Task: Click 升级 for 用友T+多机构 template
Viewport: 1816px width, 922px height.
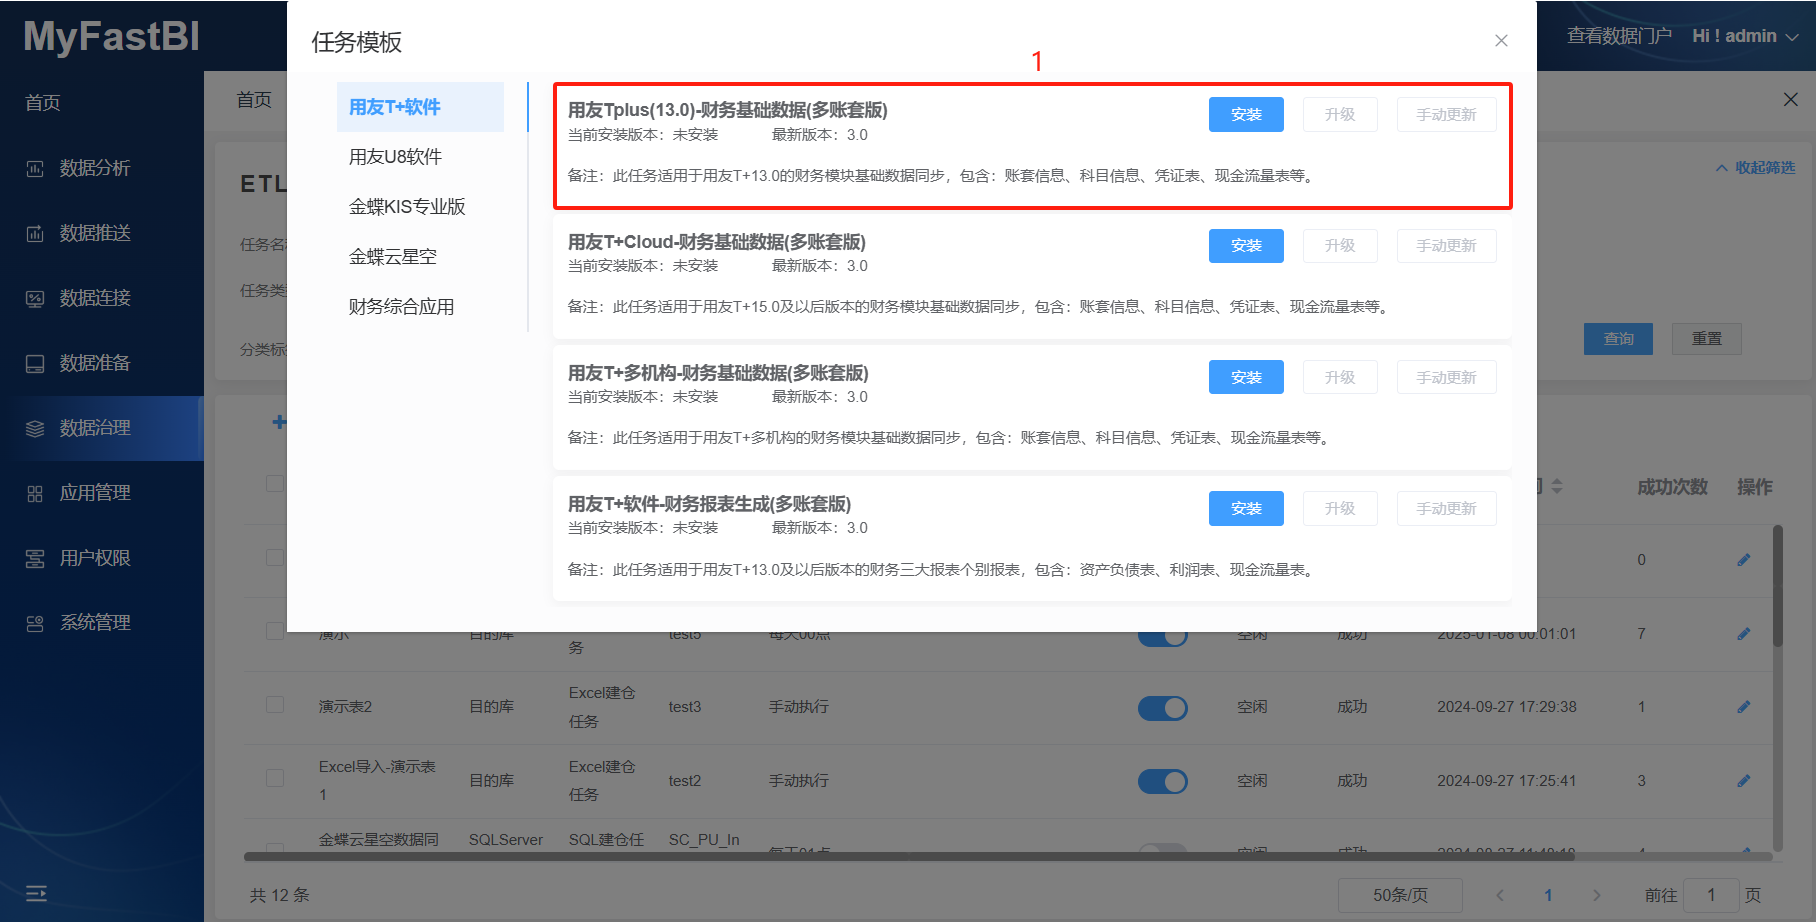Action: coord(1340,377)
